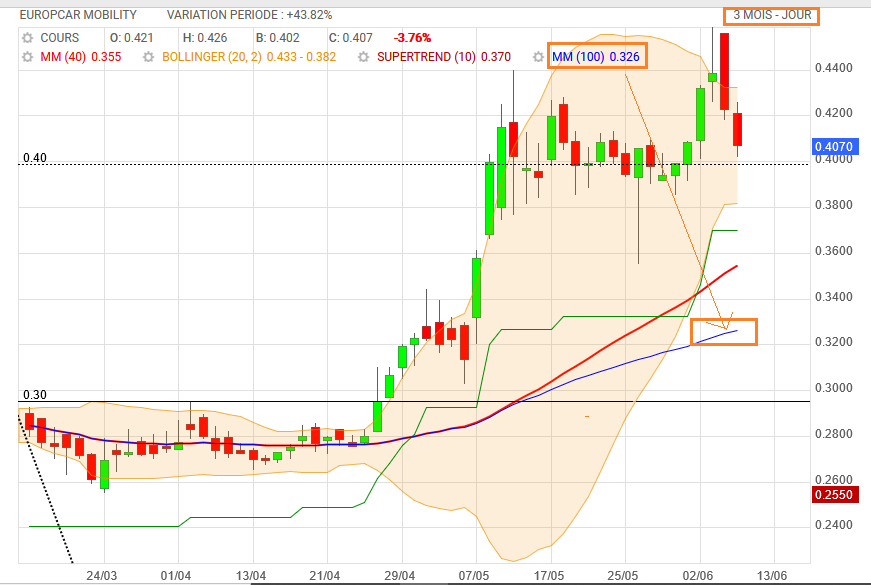Click the -3.76% daily change value

412,38
